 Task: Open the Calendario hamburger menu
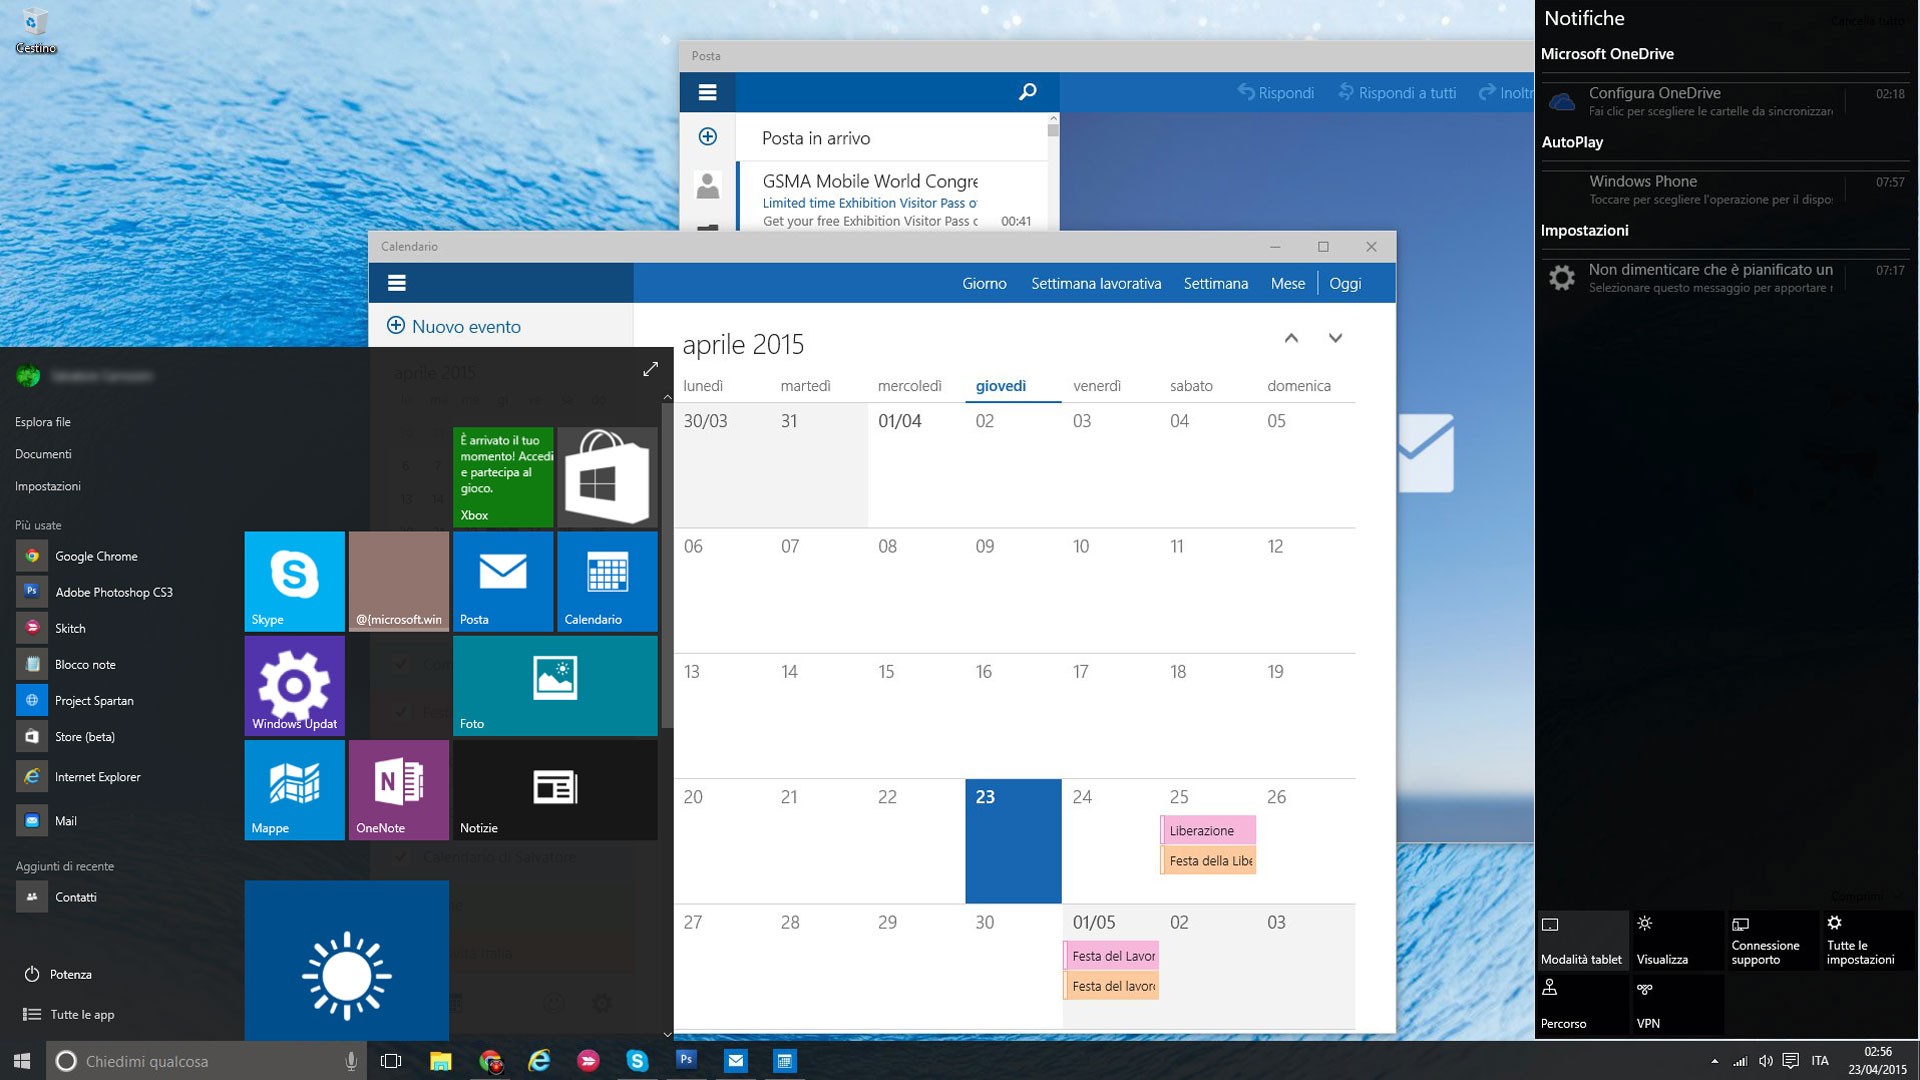[x=396, y=283]
